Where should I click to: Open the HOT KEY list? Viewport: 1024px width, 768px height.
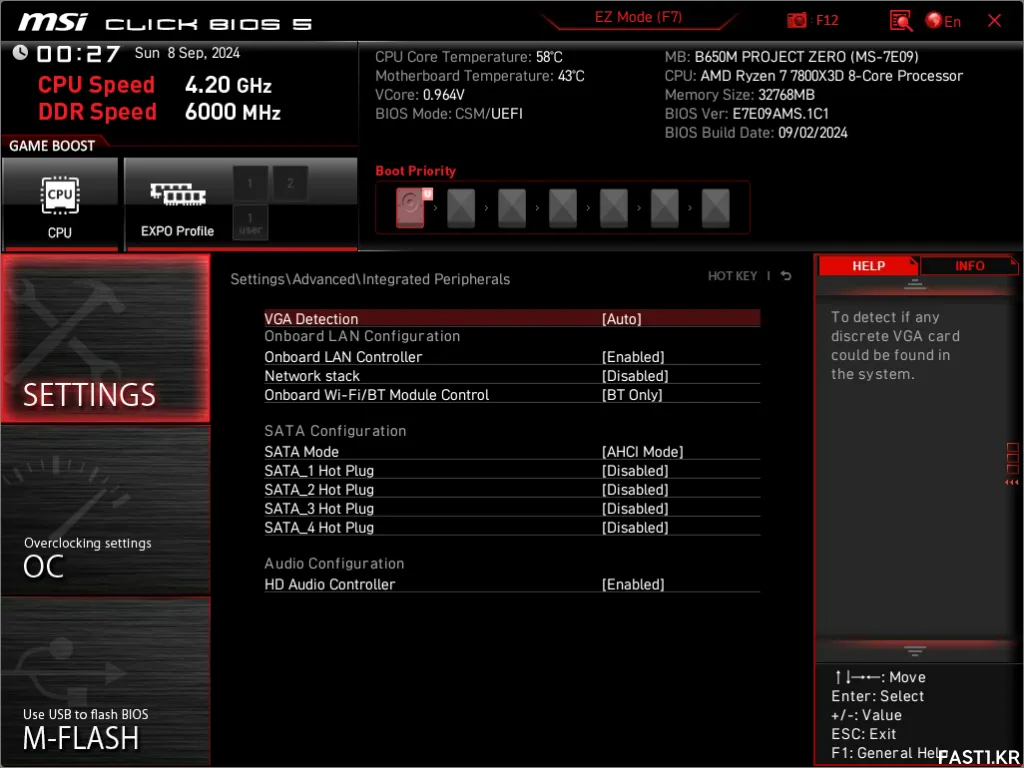(732, 276)
